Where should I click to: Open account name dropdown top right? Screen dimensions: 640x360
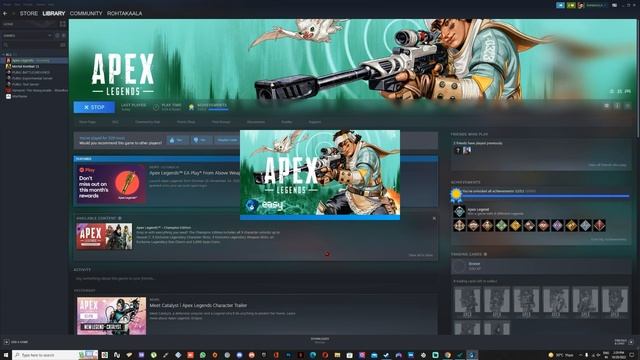[595, 5]
